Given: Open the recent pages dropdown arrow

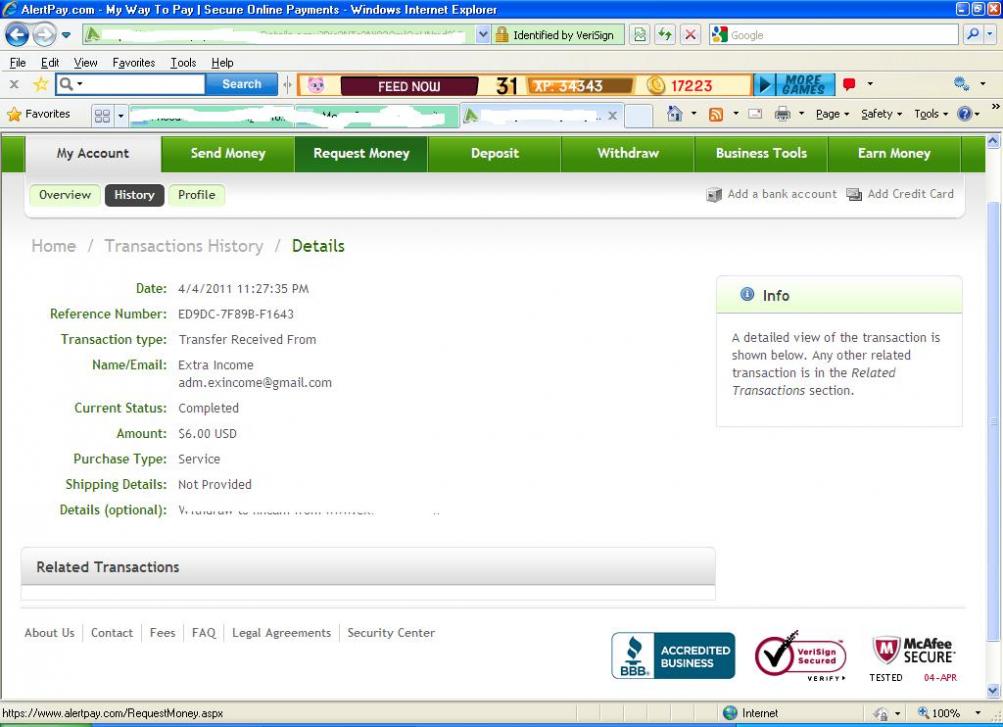Looking at the screenshot, I should point(66,35).
